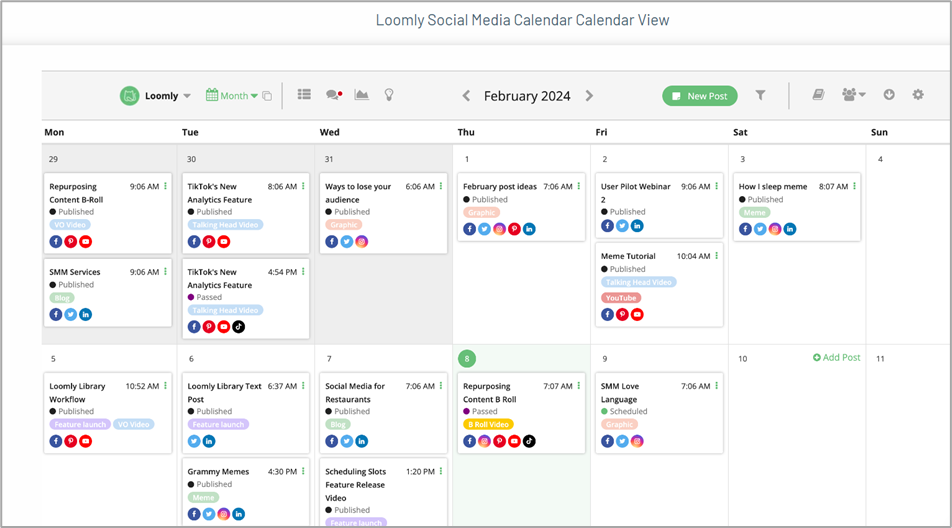
Task: Open the Meme Tutorial post title
Action: coord(628,256)
